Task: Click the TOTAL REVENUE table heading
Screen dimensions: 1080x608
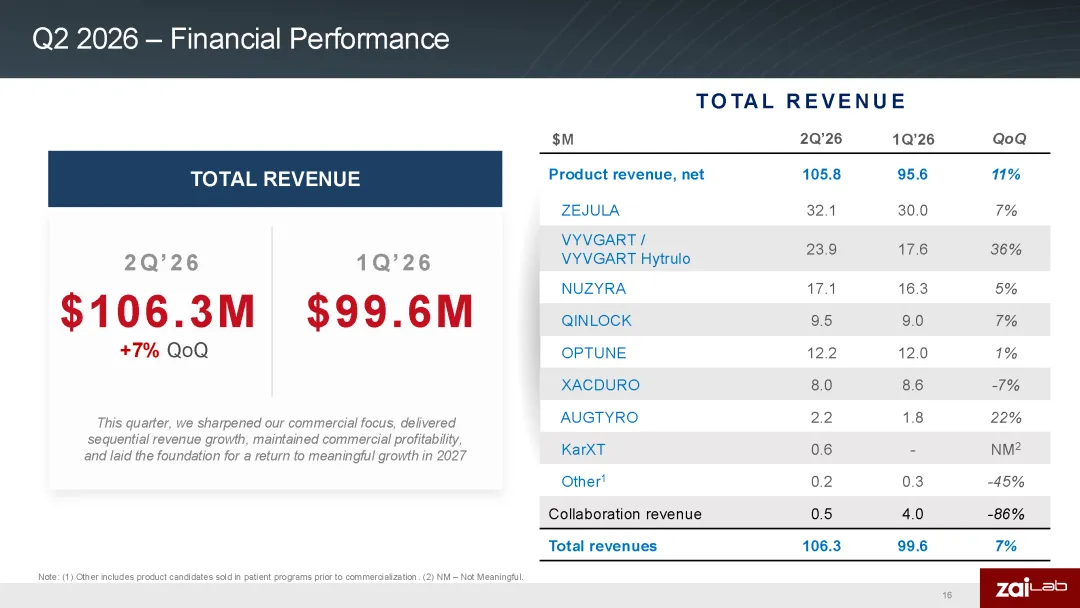Action: coord(800,101)
